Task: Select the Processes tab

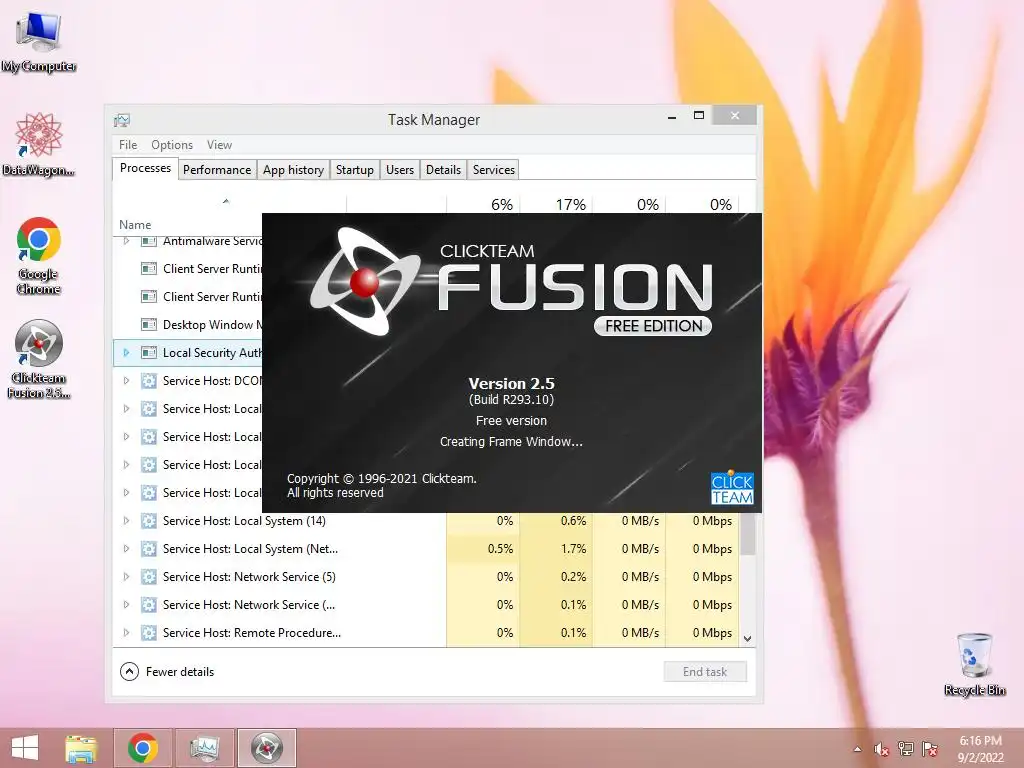Action: pos(145,168)
